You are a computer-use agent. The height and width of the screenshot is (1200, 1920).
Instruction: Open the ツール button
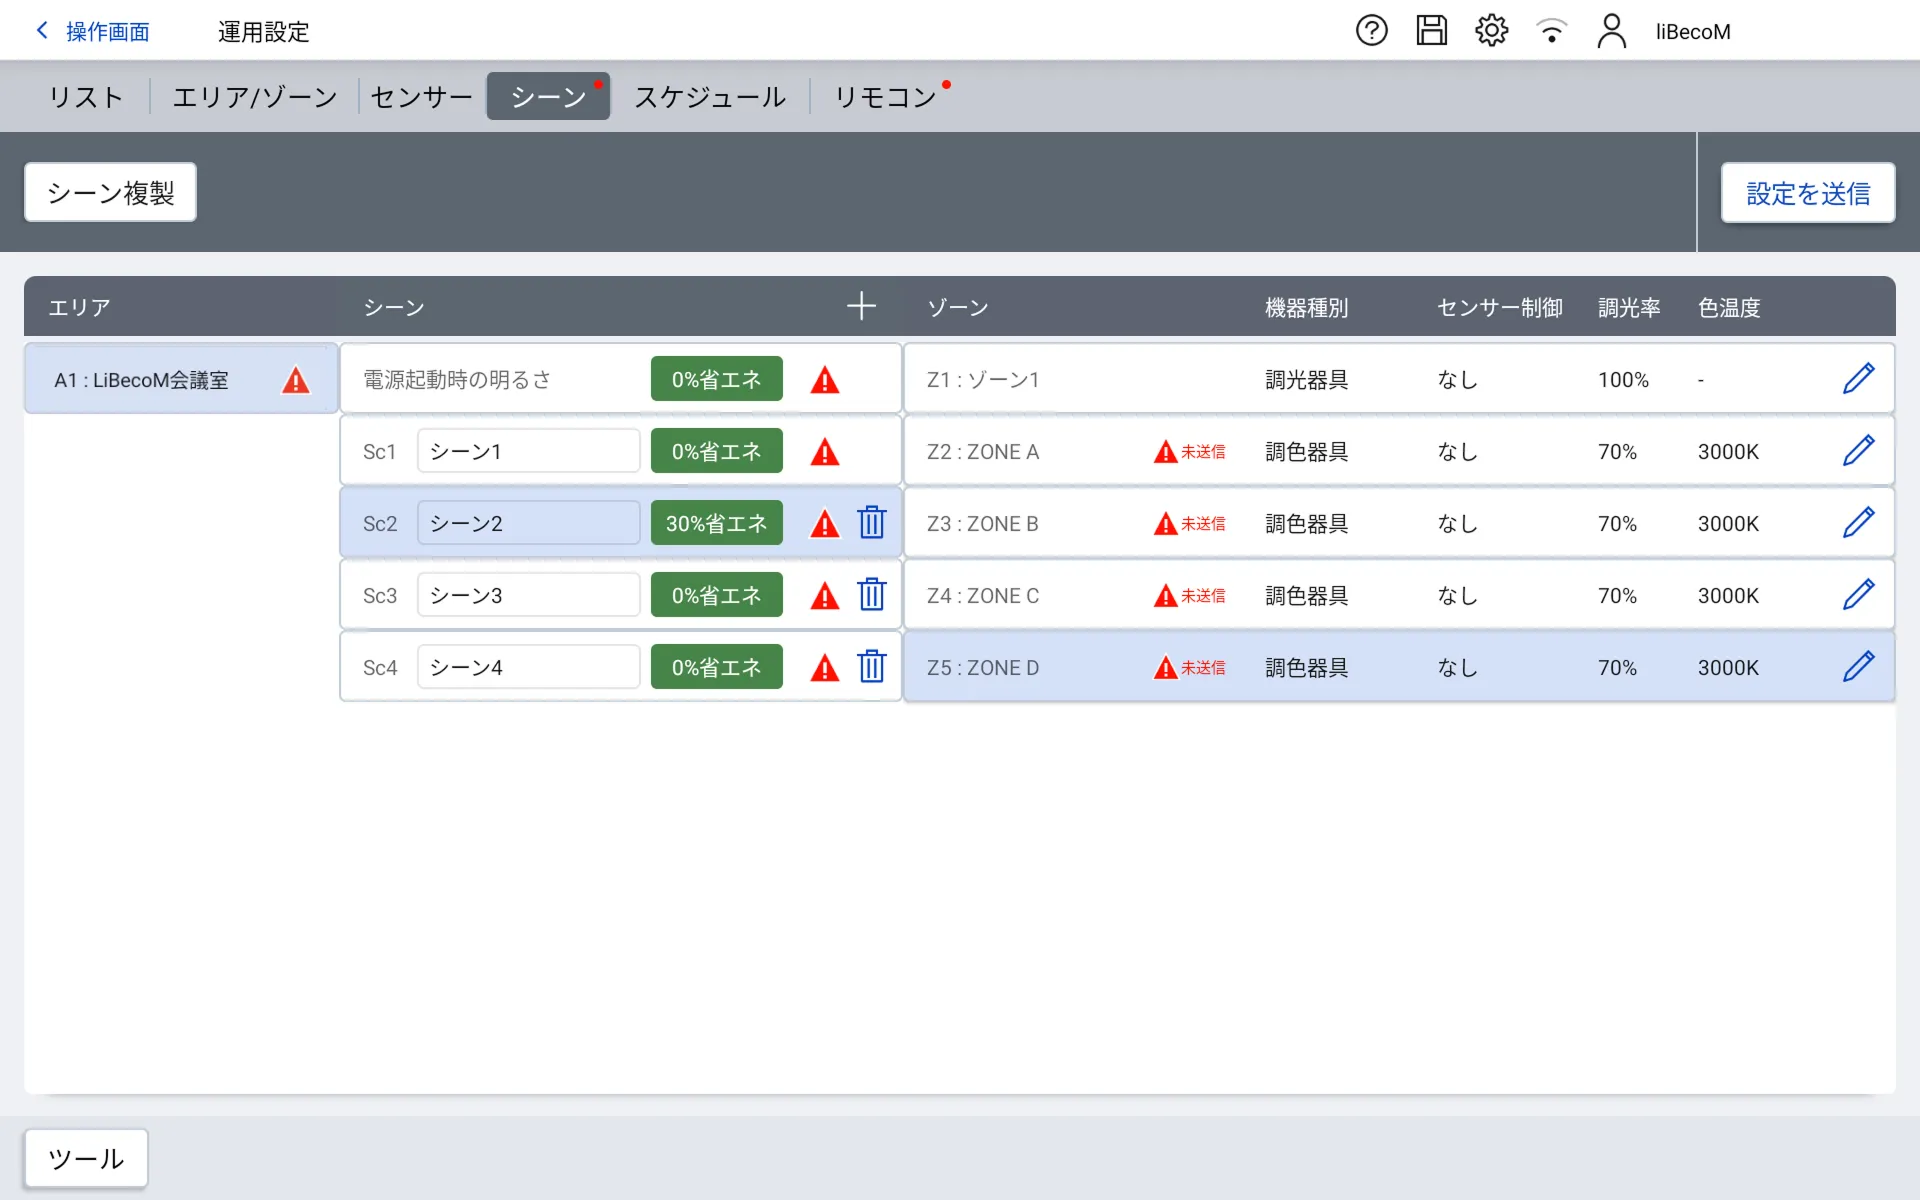(x=86, y=1158)
